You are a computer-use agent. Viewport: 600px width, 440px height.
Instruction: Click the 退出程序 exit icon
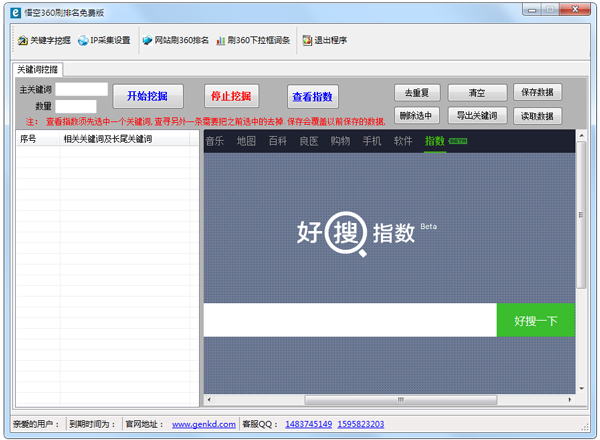coord(307,40)
